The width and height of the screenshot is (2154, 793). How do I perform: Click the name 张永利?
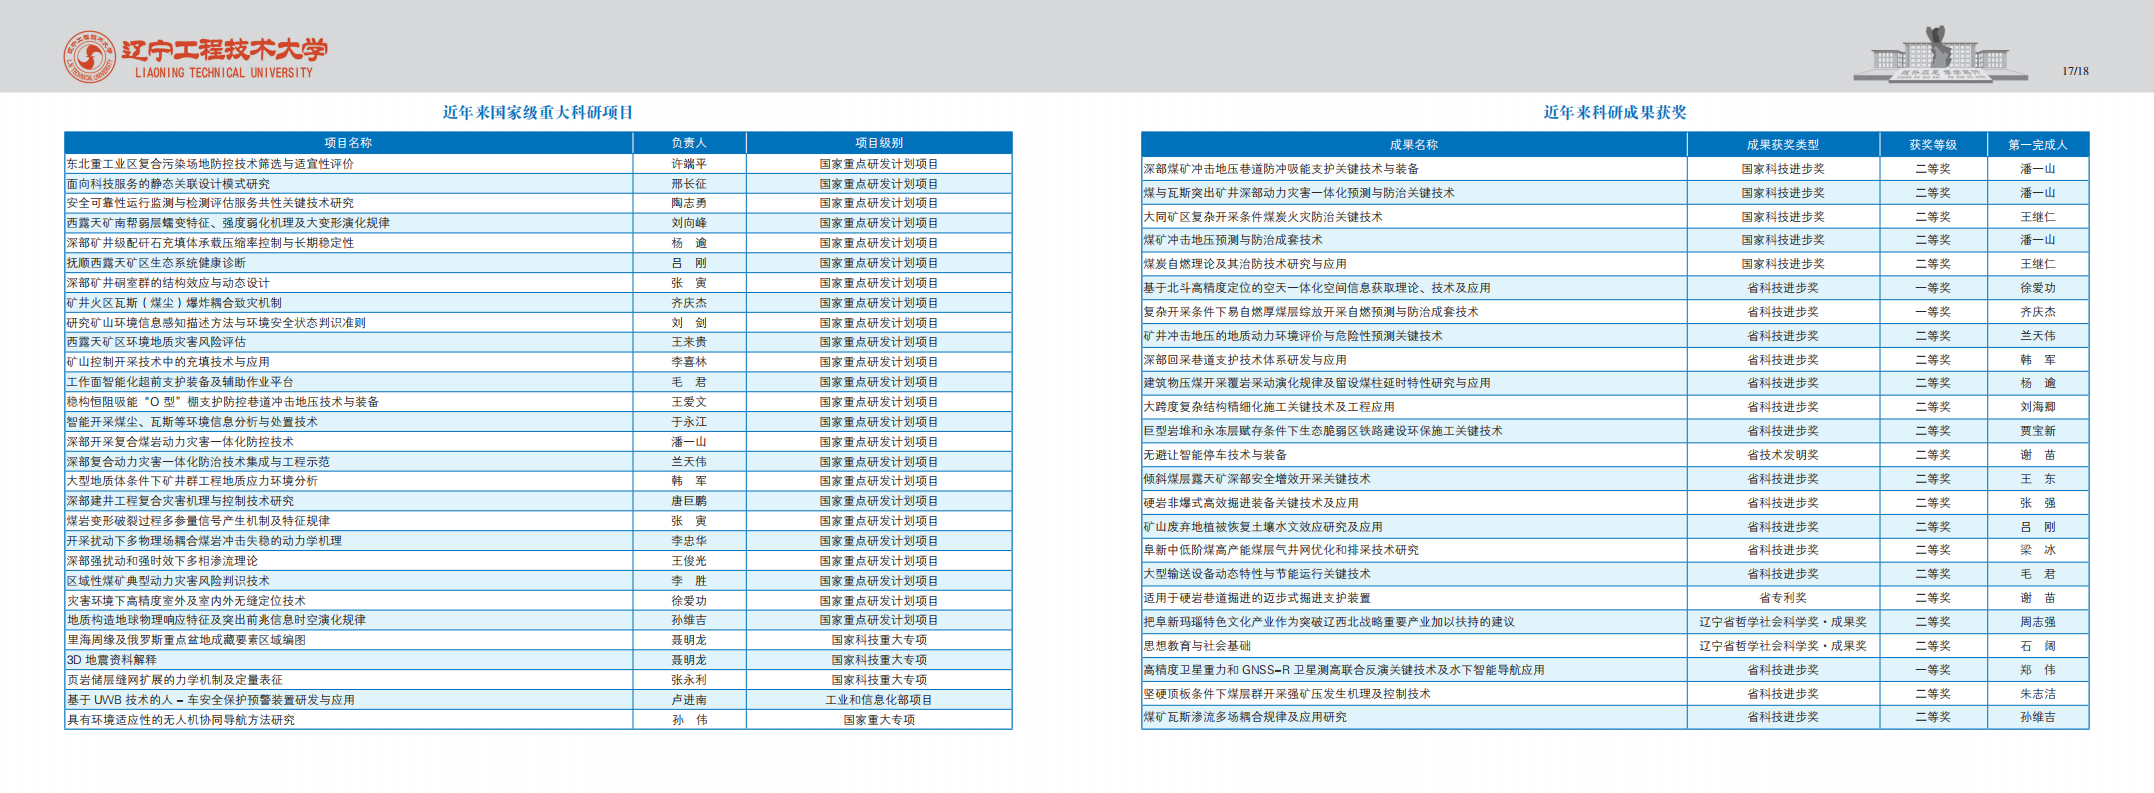point(689,680)
